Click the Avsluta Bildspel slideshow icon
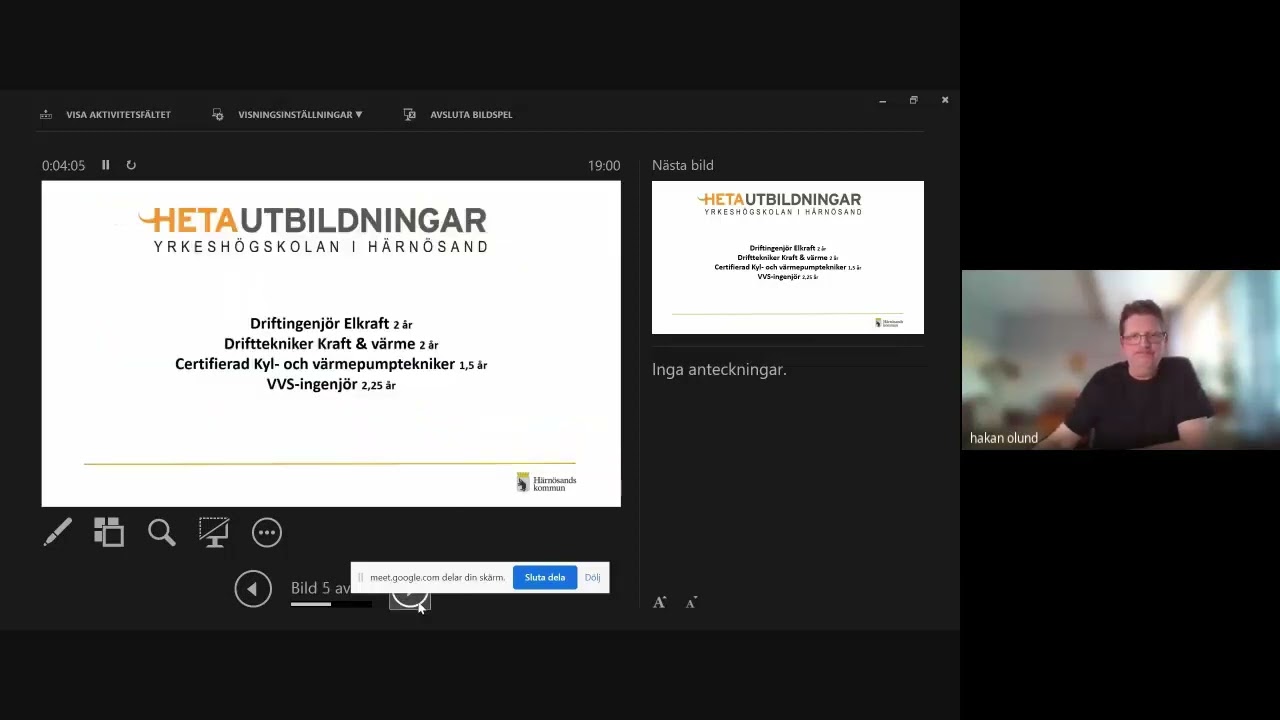This screenshot has height=720, width=1280. click(410, 115)
